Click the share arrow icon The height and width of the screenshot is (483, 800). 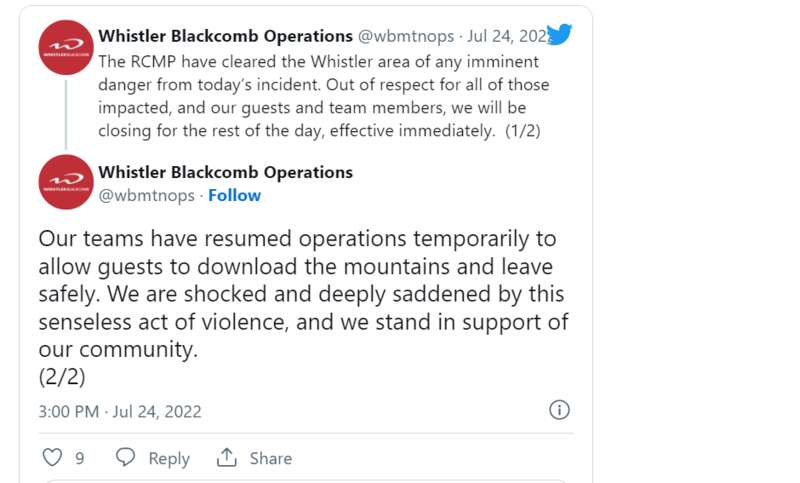227,458
